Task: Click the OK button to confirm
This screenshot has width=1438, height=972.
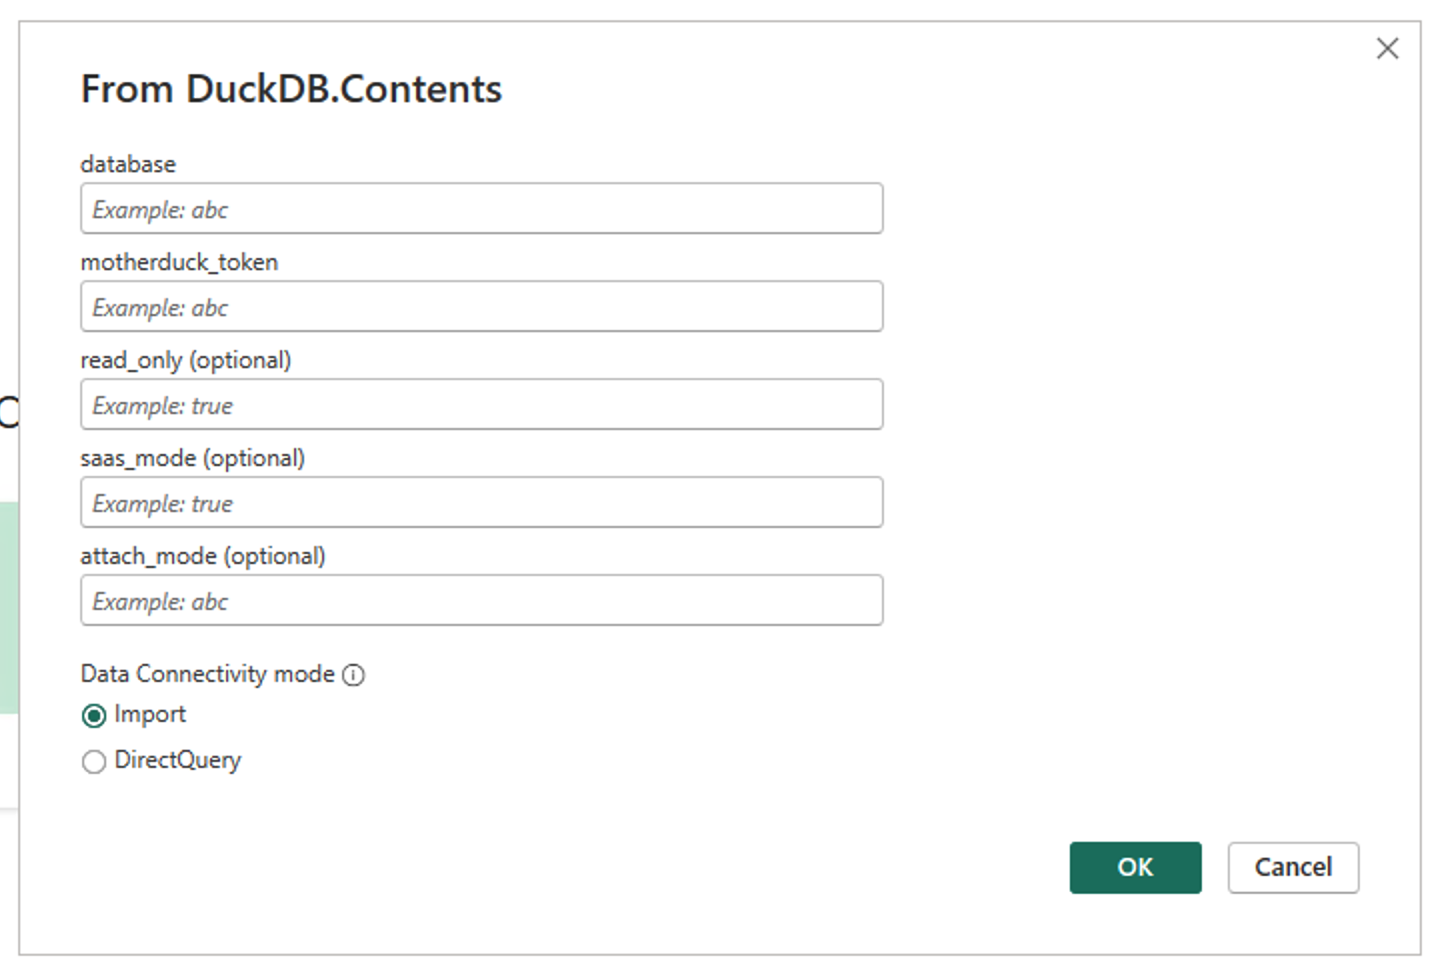Action: (1135, 868)
